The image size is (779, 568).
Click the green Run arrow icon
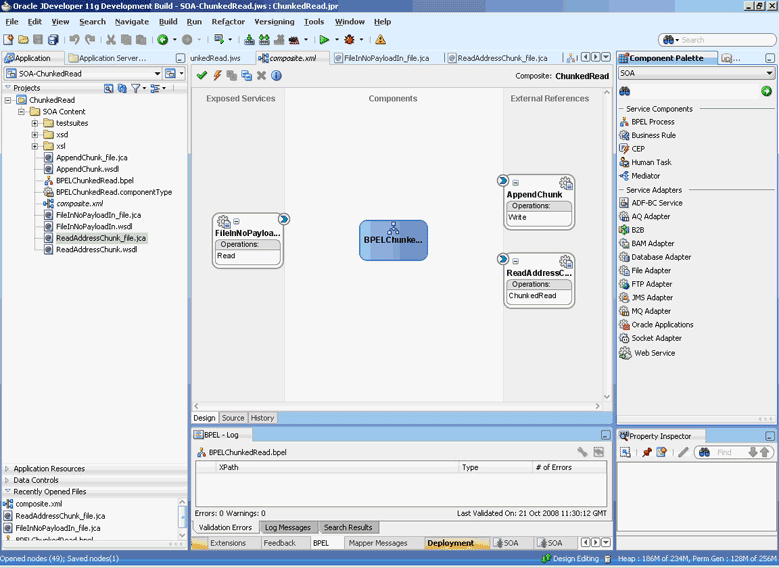pos(323,40)
